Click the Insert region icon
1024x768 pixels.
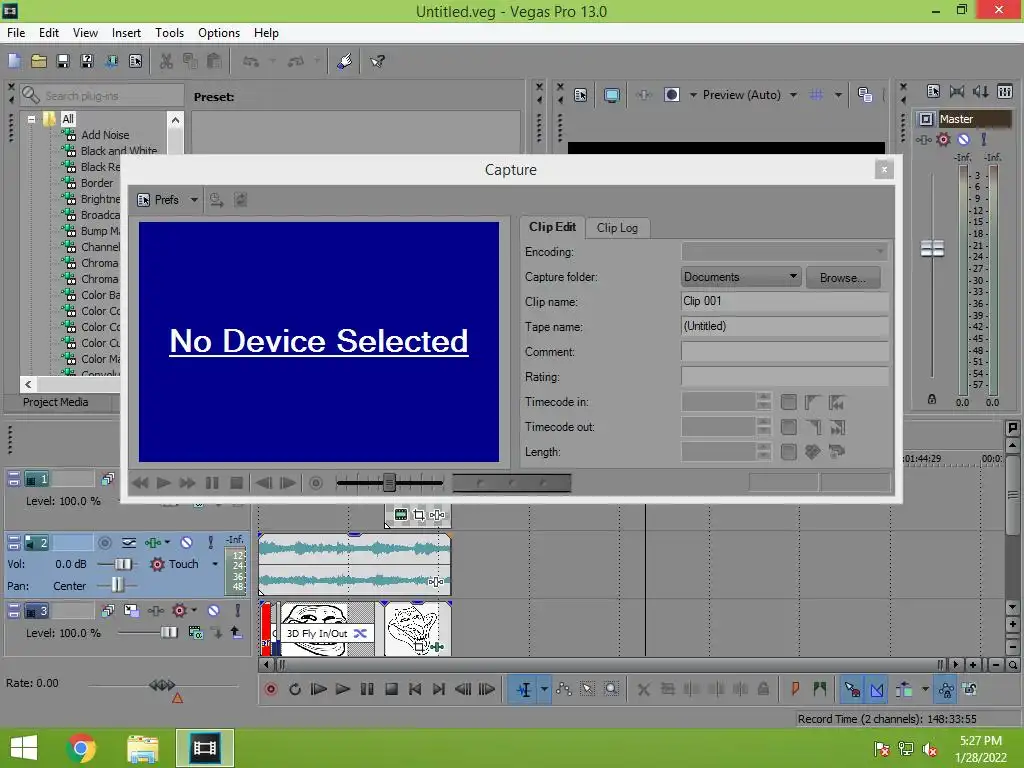[820, 689]
